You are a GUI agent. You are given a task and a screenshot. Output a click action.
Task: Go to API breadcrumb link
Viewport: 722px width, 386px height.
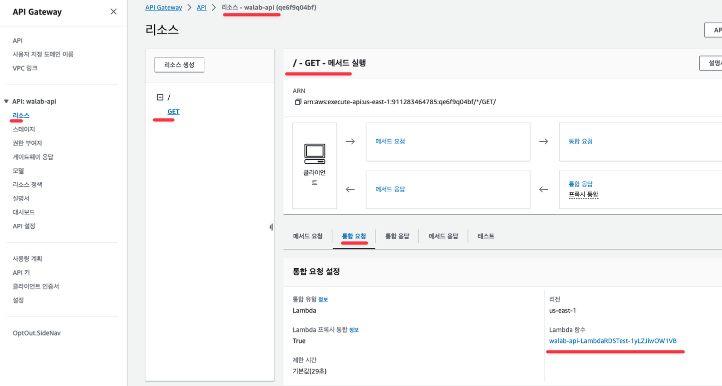point(202,7)
